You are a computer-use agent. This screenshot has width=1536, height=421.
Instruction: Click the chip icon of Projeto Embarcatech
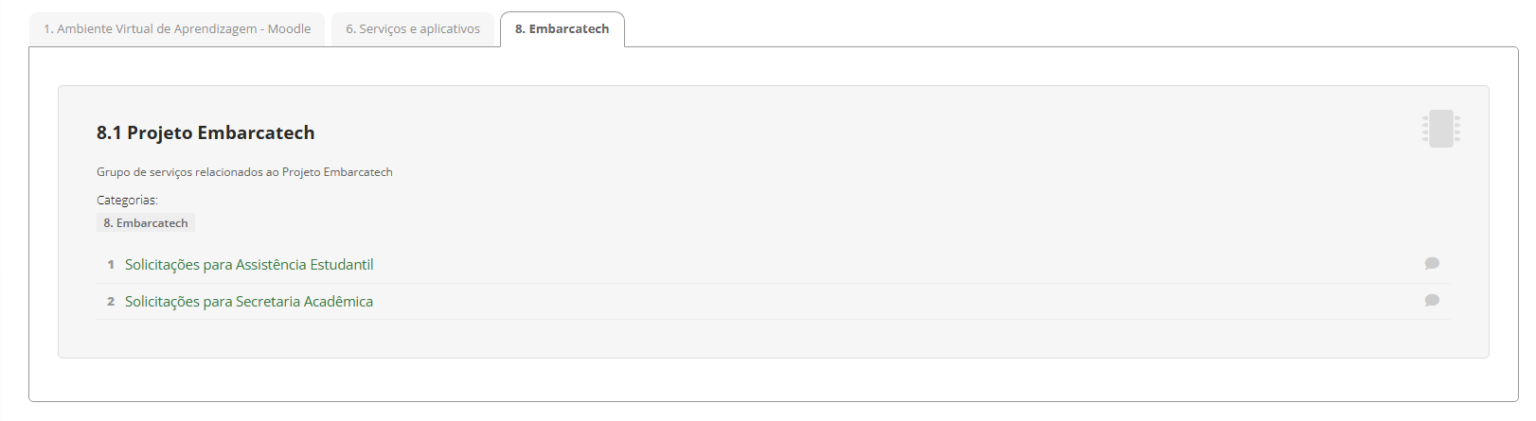click(x=1440, y=130)
